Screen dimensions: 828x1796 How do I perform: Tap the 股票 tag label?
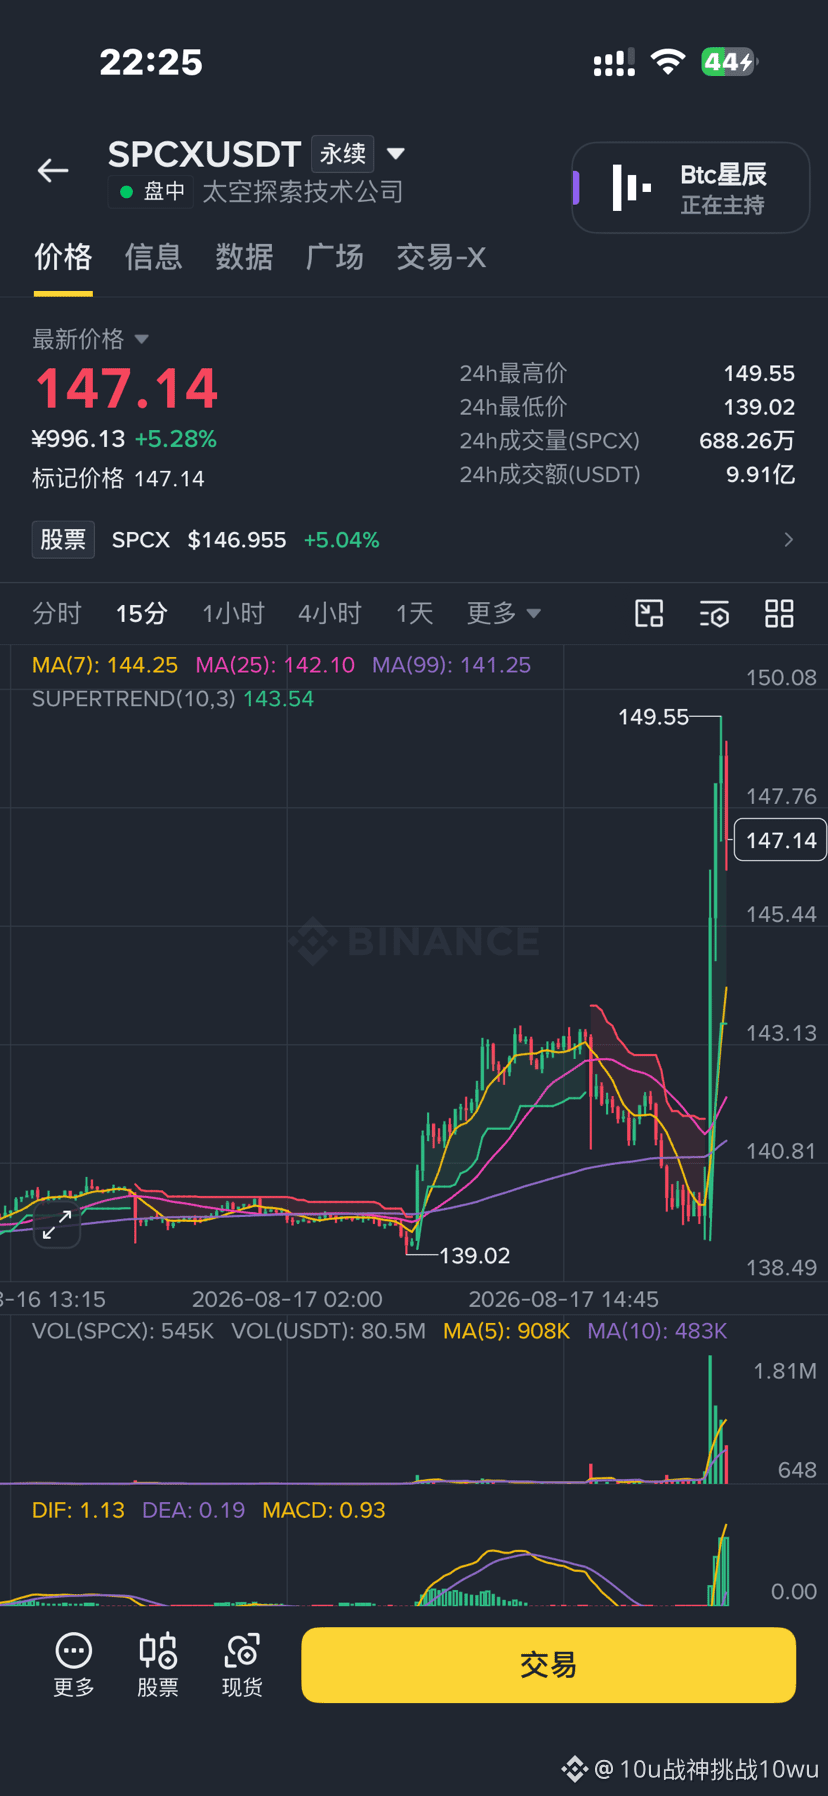[63, 540]
